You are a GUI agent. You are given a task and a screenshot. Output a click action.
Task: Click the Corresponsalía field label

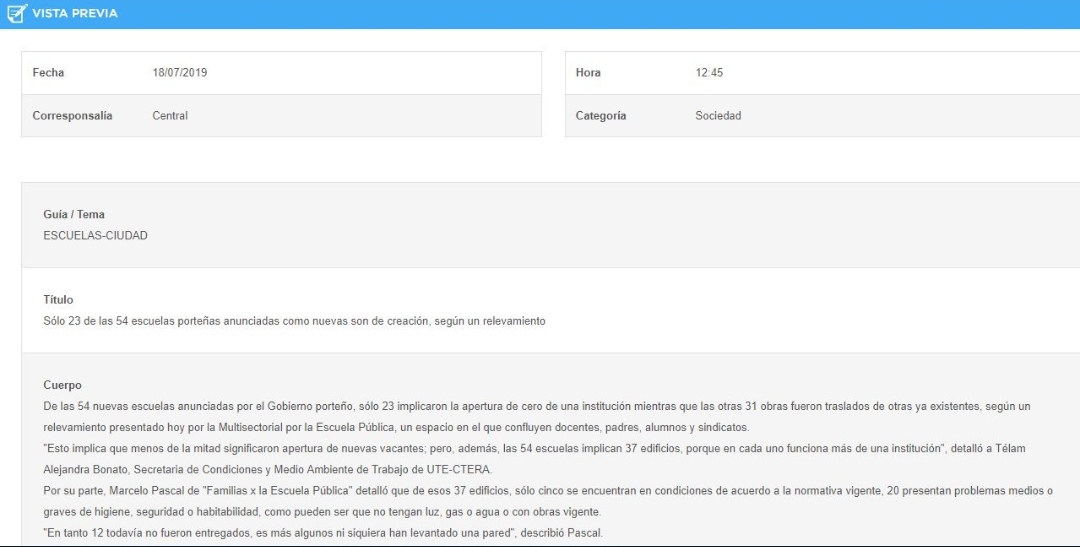click(72, 116)
